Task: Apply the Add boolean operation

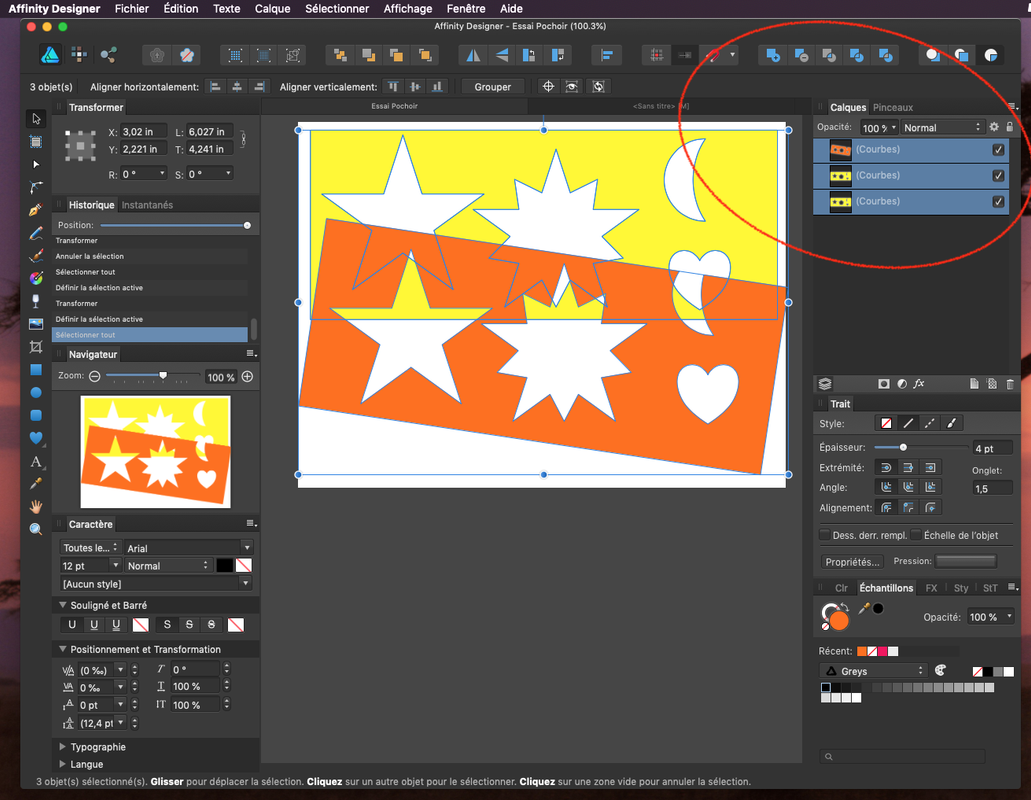Action: pos(773,55)
